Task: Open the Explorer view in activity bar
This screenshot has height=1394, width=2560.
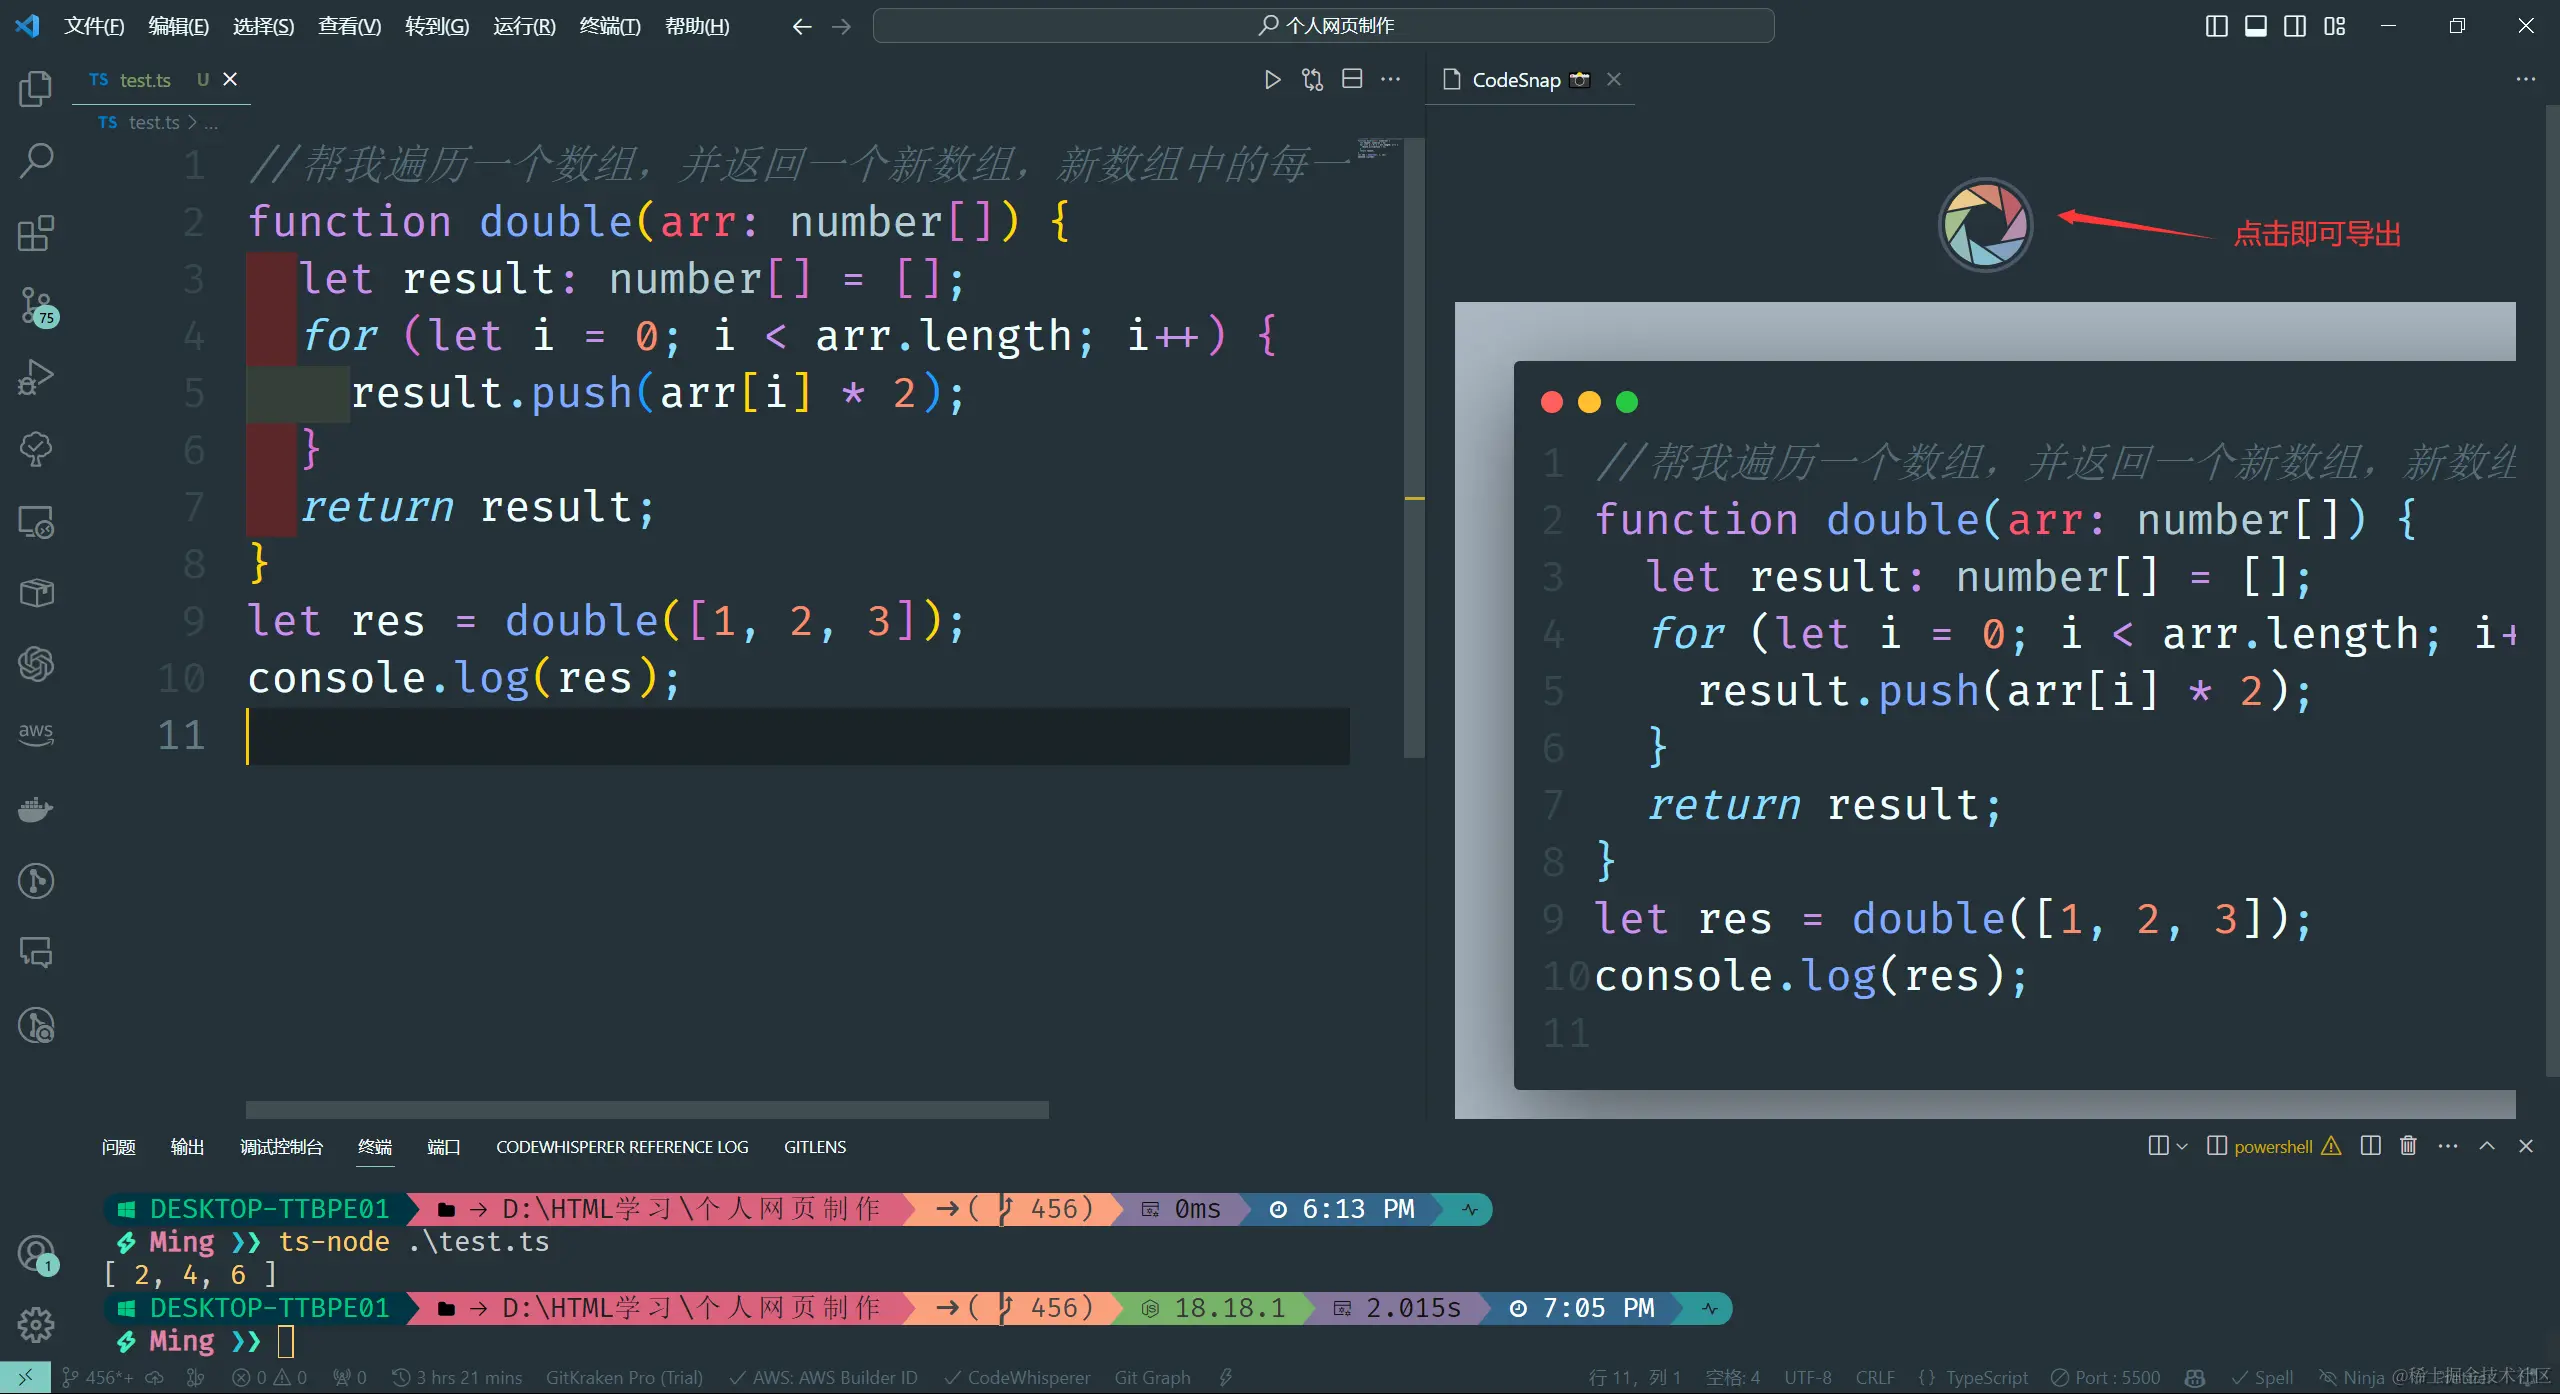Action: 36,88
